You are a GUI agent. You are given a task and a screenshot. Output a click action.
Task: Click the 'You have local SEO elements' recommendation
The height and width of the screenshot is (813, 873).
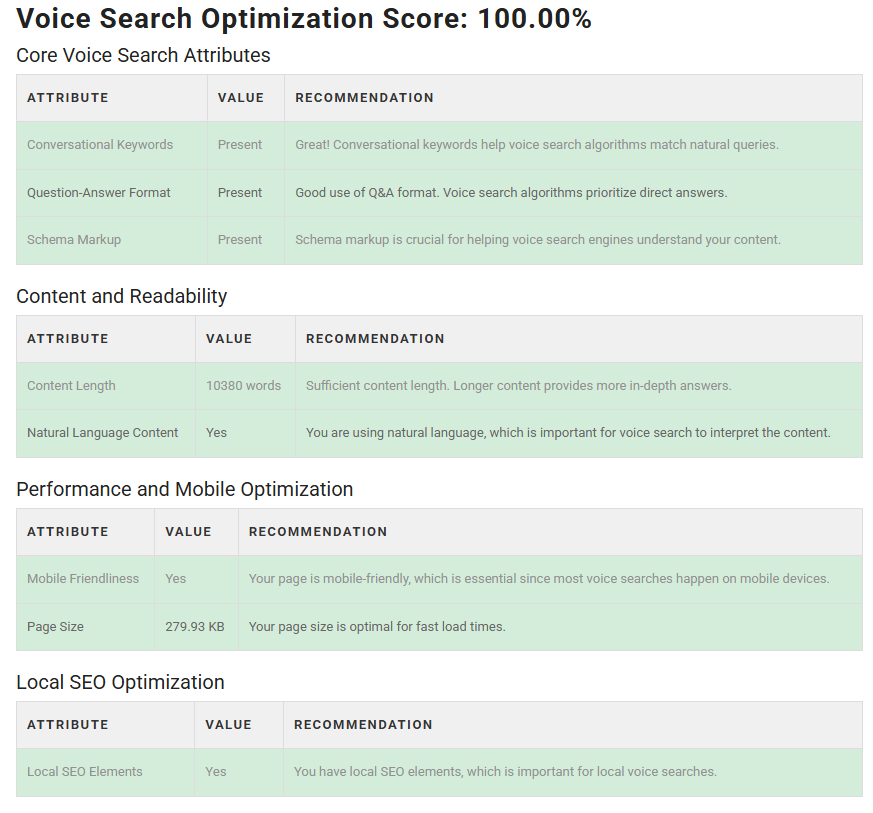505,772
